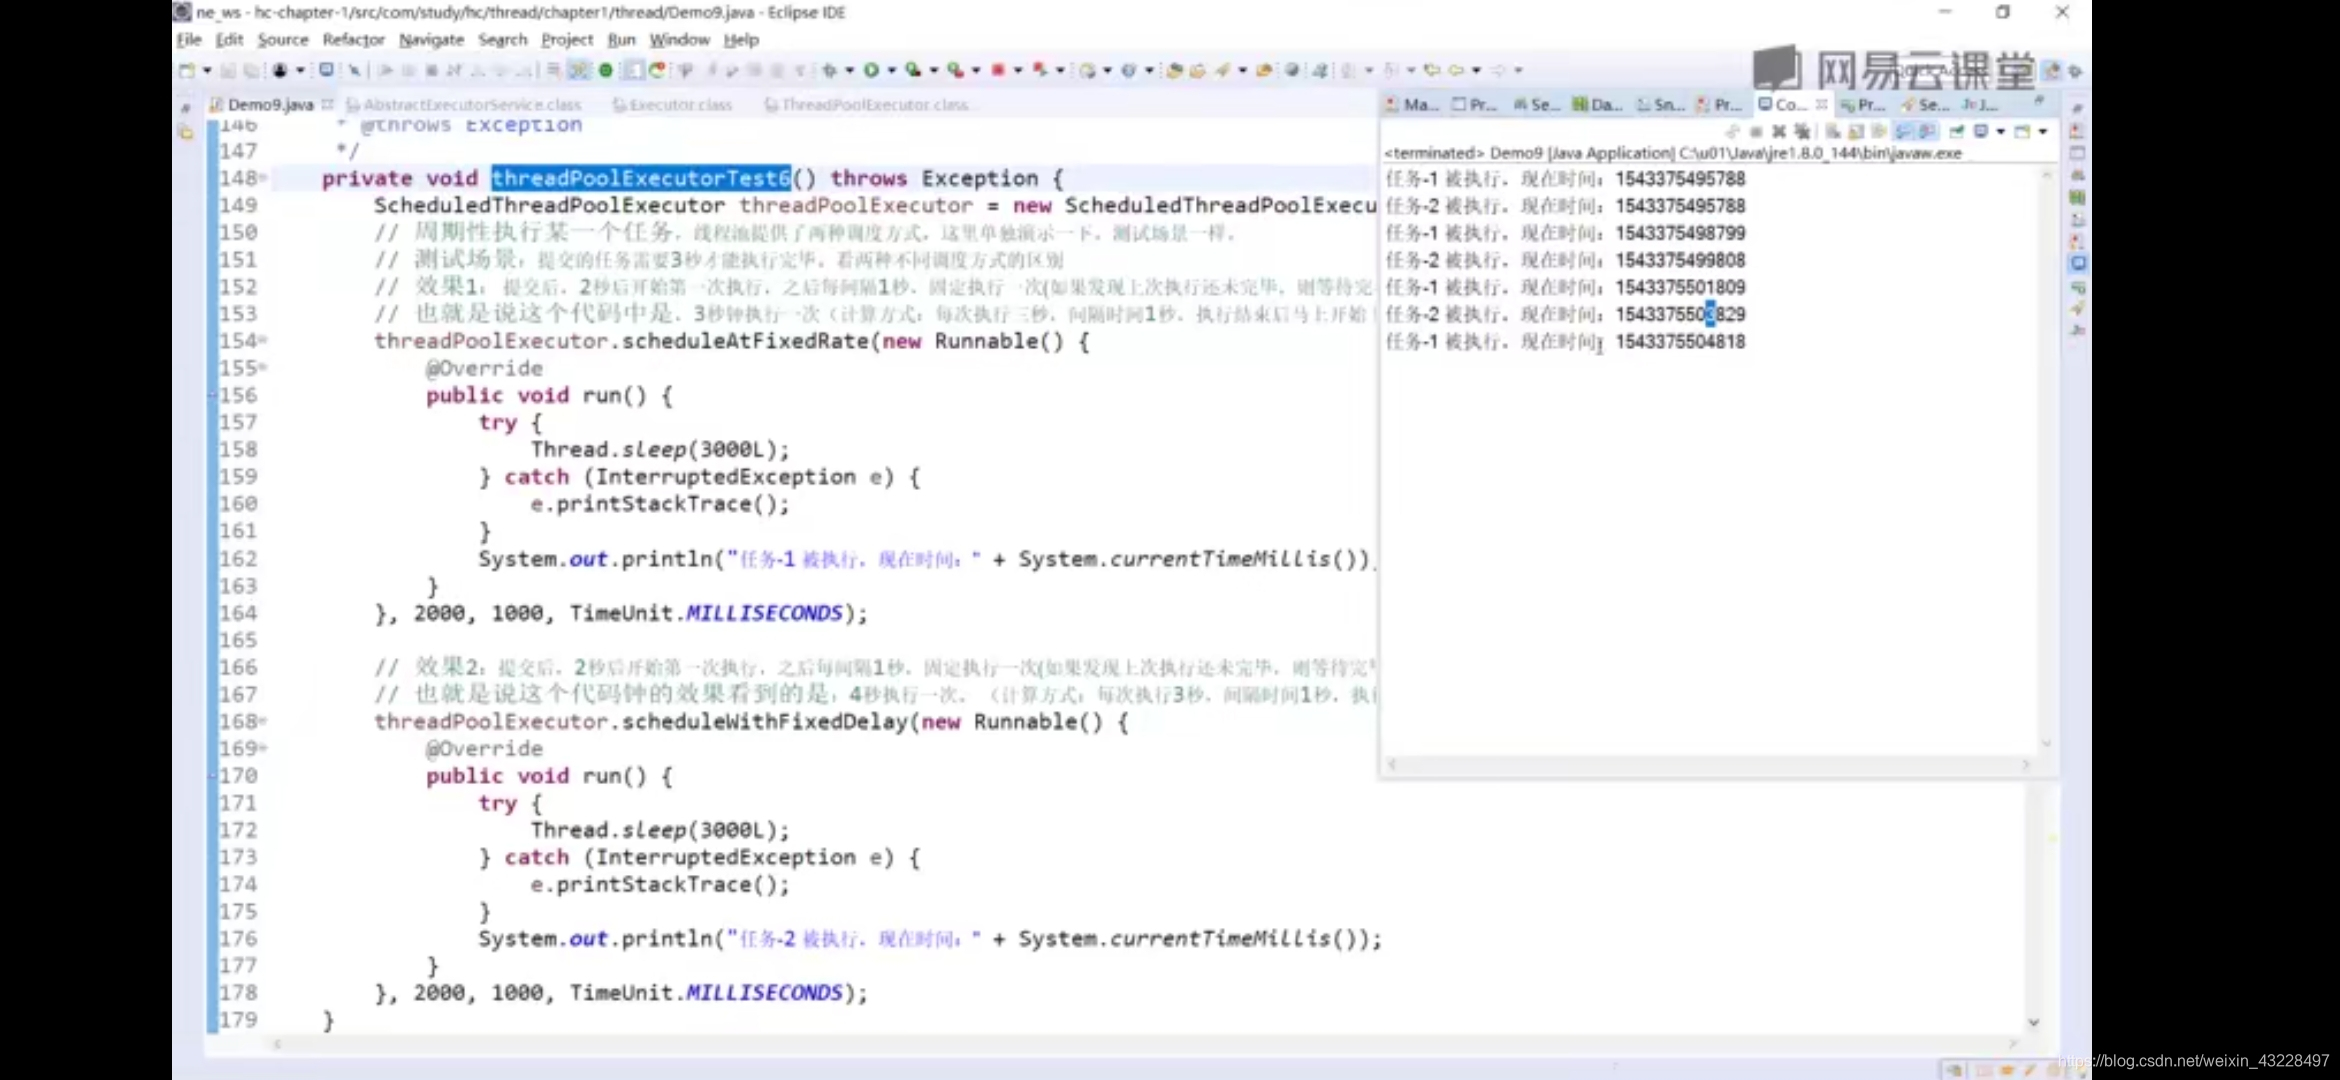Viewport: 2340px width, 1080px height.
Task: Toggle the highlighted Block Selection toolbar button
Action: (x=632, y=70)
